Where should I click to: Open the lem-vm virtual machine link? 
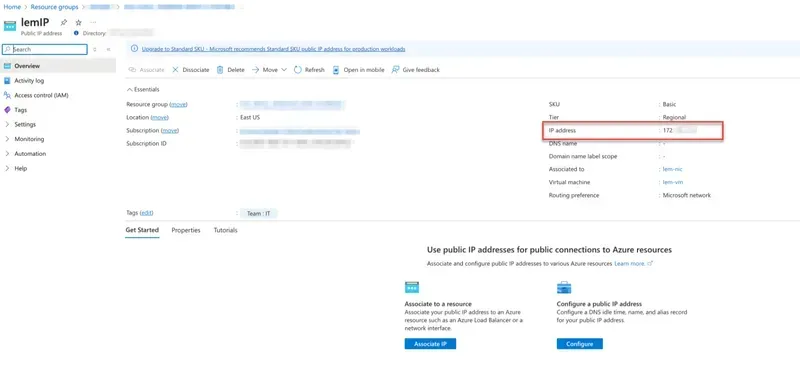point(672,182)
